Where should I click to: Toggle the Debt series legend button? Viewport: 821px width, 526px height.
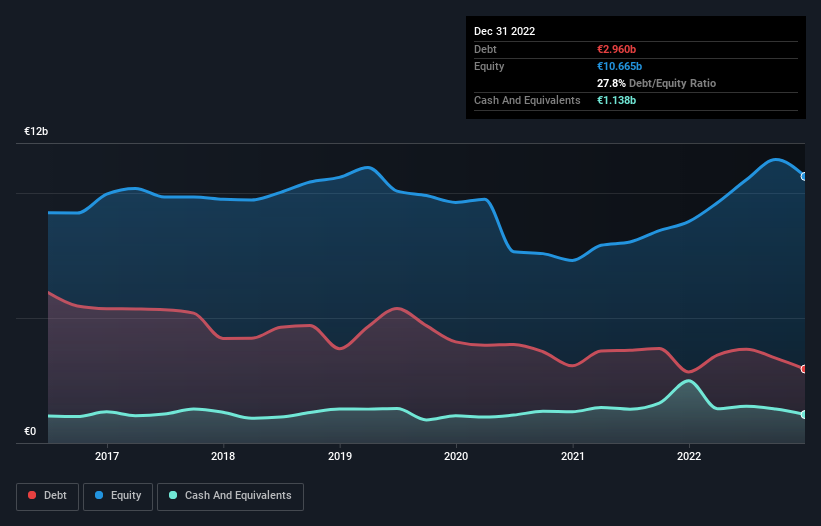point(48,496)
